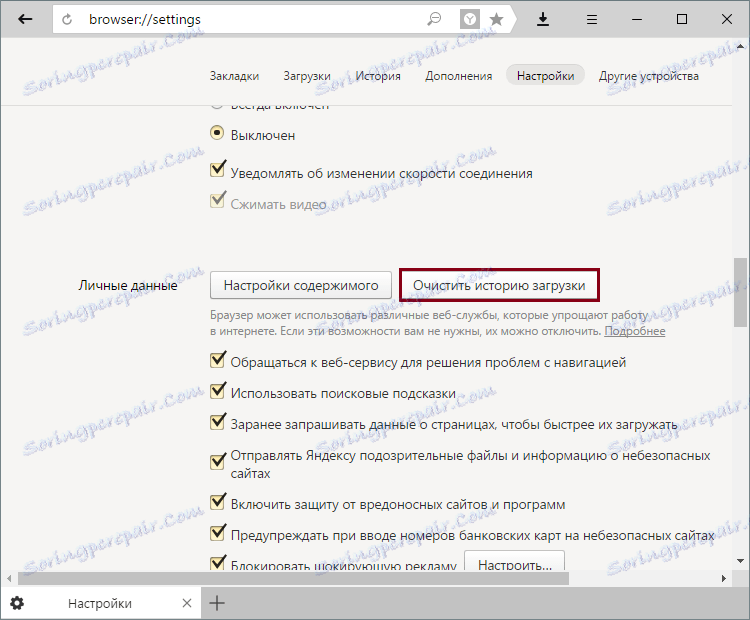The height and width of the screenshot is (620, 750).
Task: Open the search magnifier in the address bar
Action: pos(434,19)
